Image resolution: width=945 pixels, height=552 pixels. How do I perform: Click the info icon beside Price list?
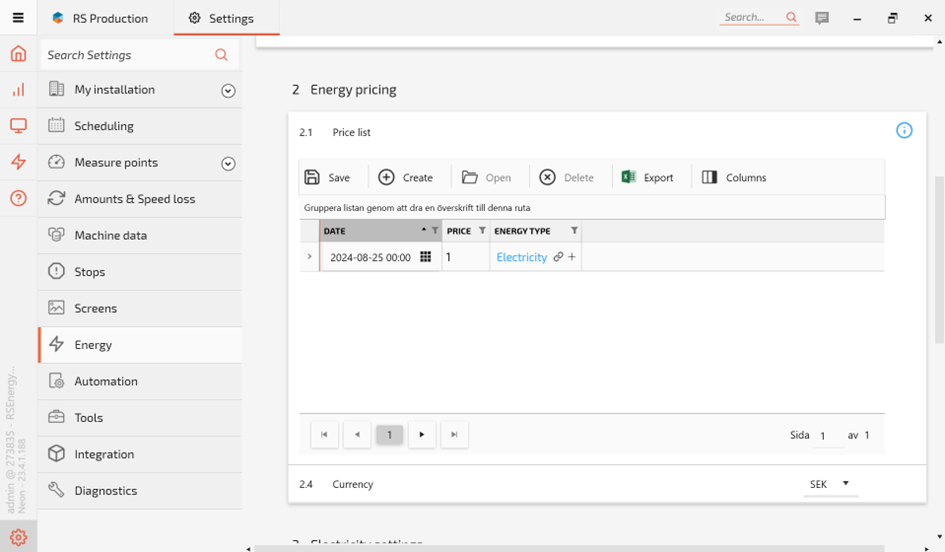click(904, 131)
